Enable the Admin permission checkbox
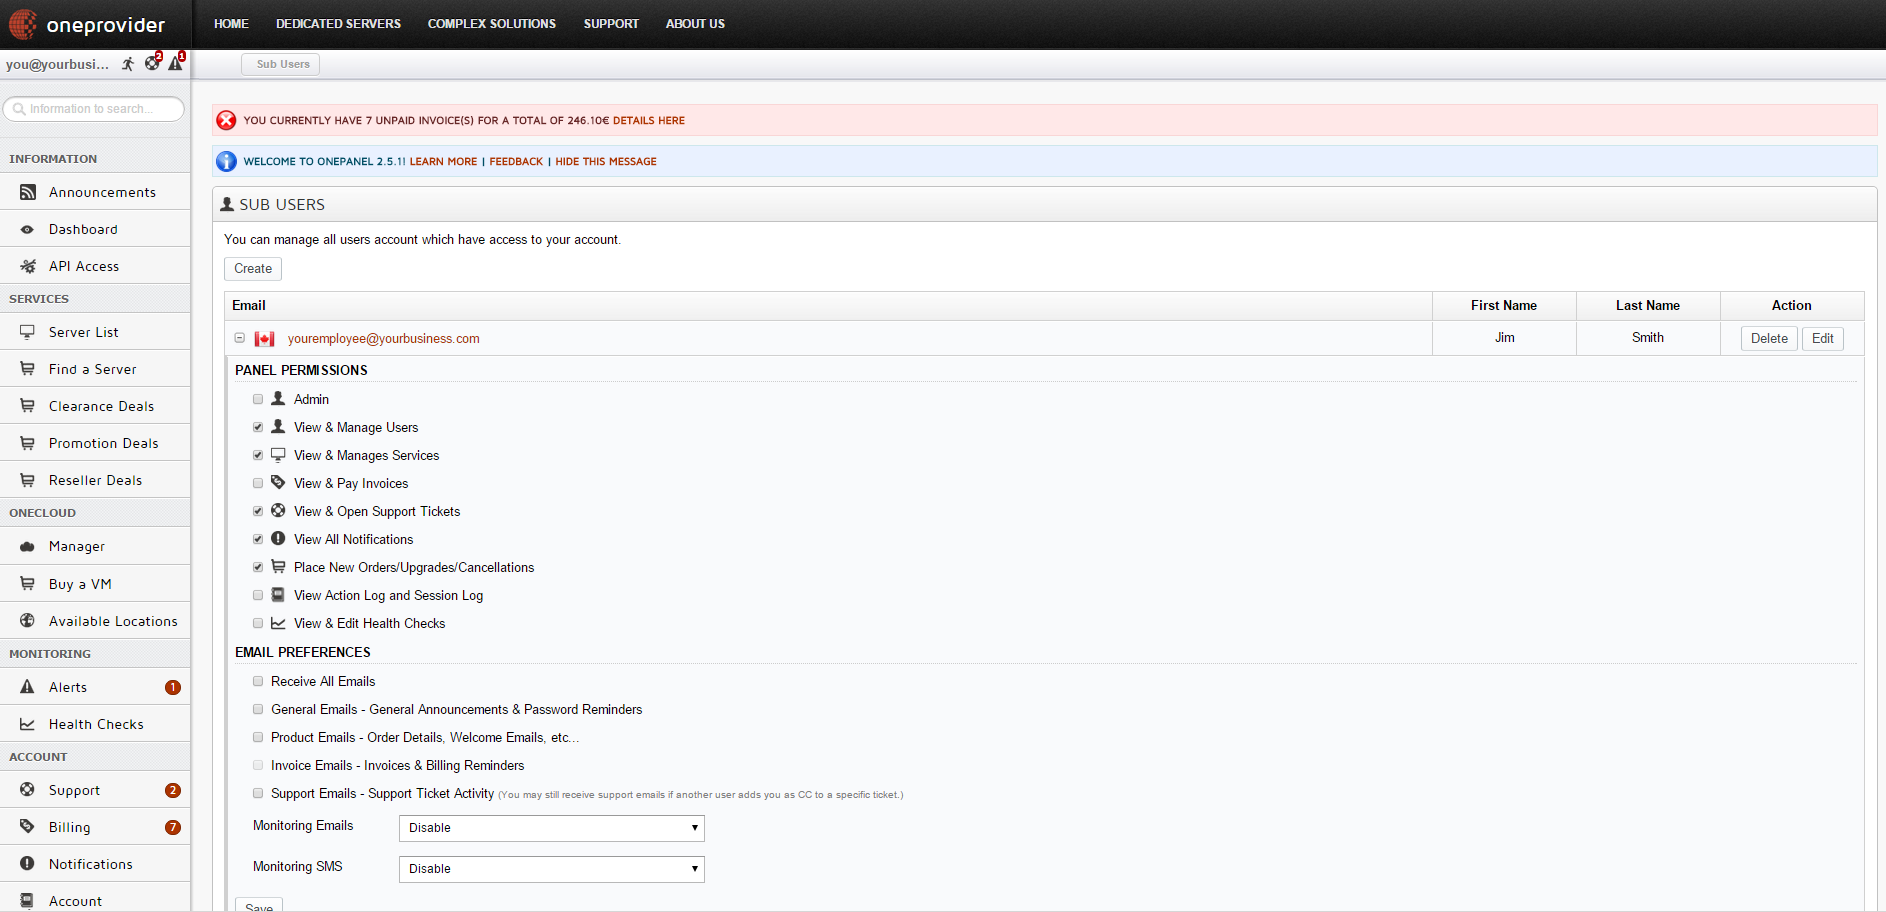Screen dimensions: 1886x912 click(258, 399)
